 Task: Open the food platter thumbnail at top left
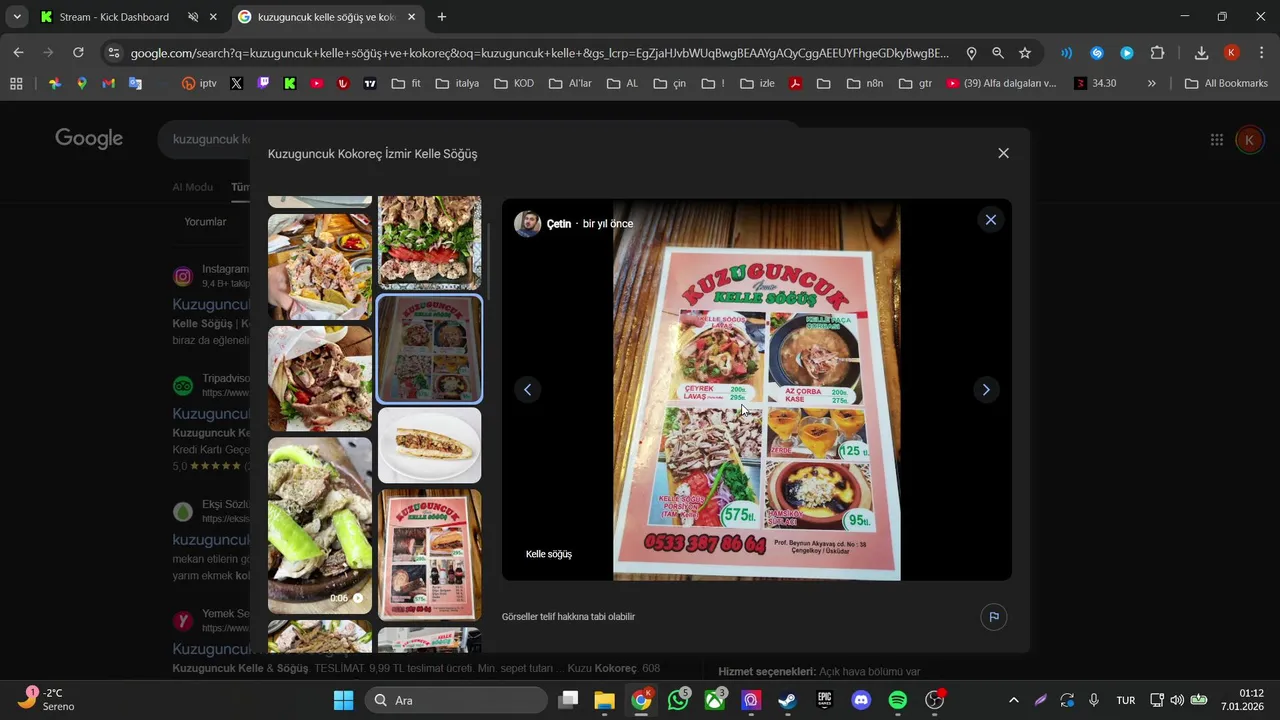click(320, 266)
